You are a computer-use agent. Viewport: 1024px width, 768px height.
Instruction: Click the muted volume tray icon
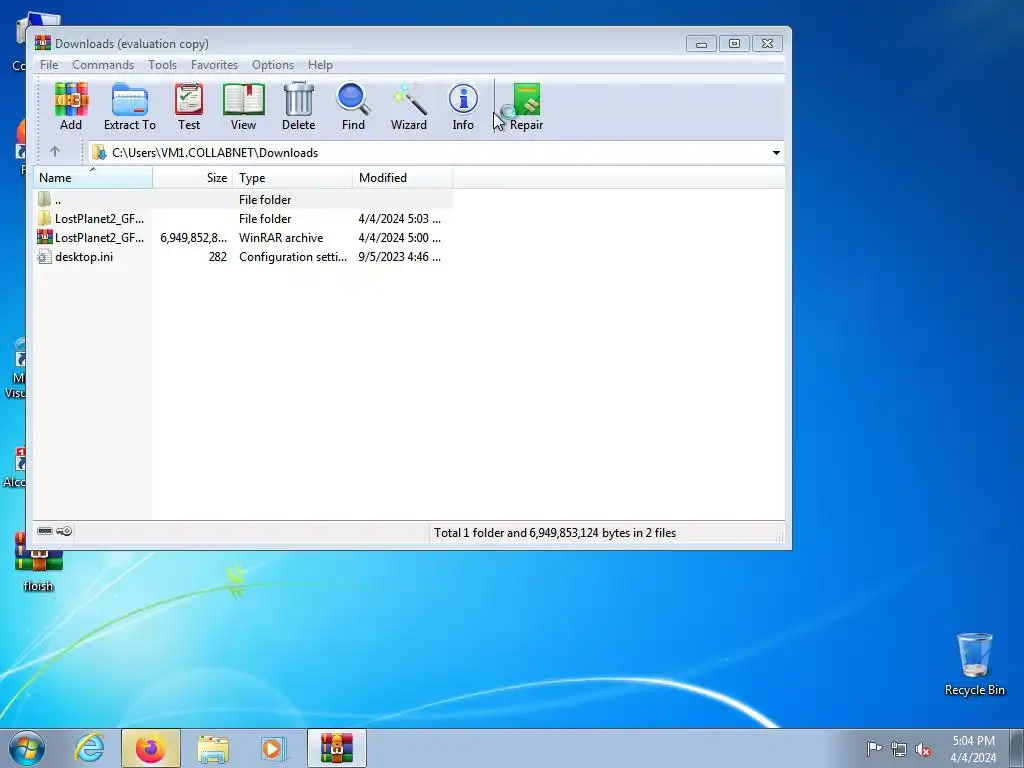(923, 749)
